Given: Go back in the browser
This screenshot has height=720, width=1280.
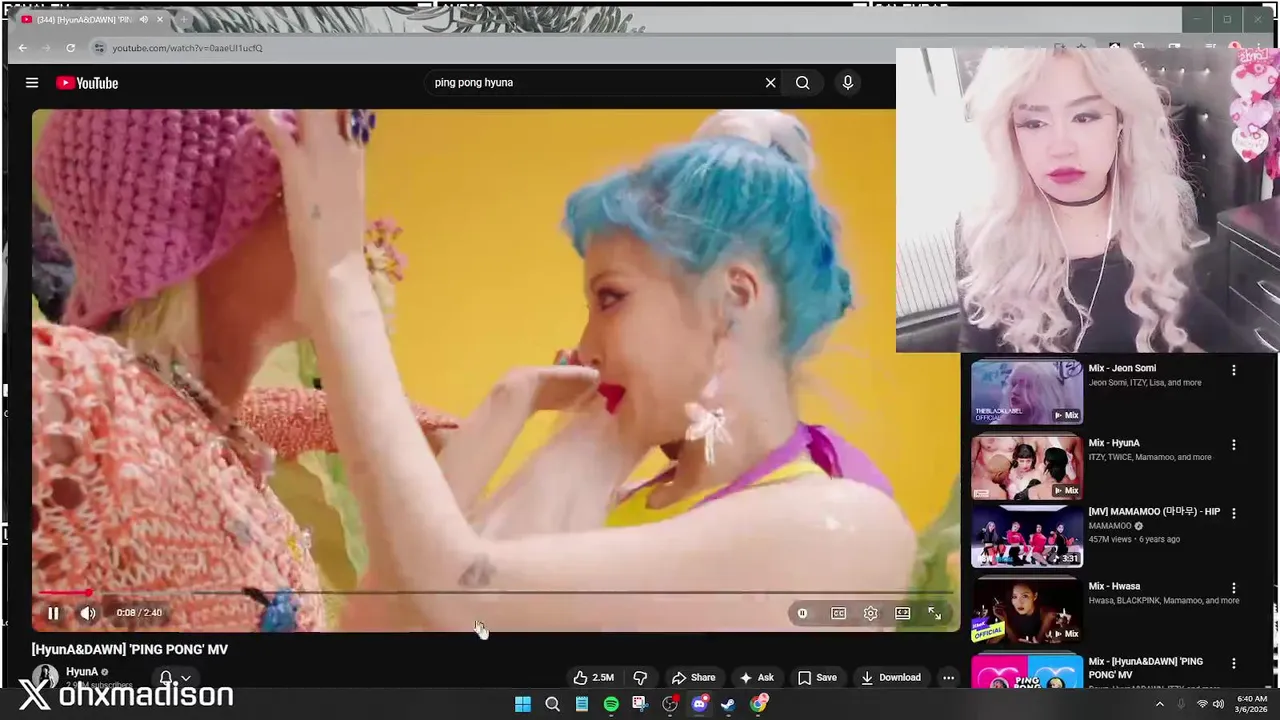Looking at the screenshot, I should pos(23,48).
